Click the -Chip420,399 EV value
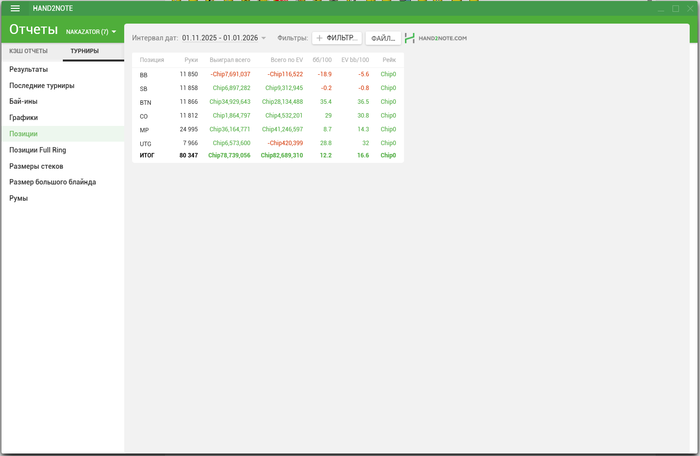 click(x=286, y=143)
